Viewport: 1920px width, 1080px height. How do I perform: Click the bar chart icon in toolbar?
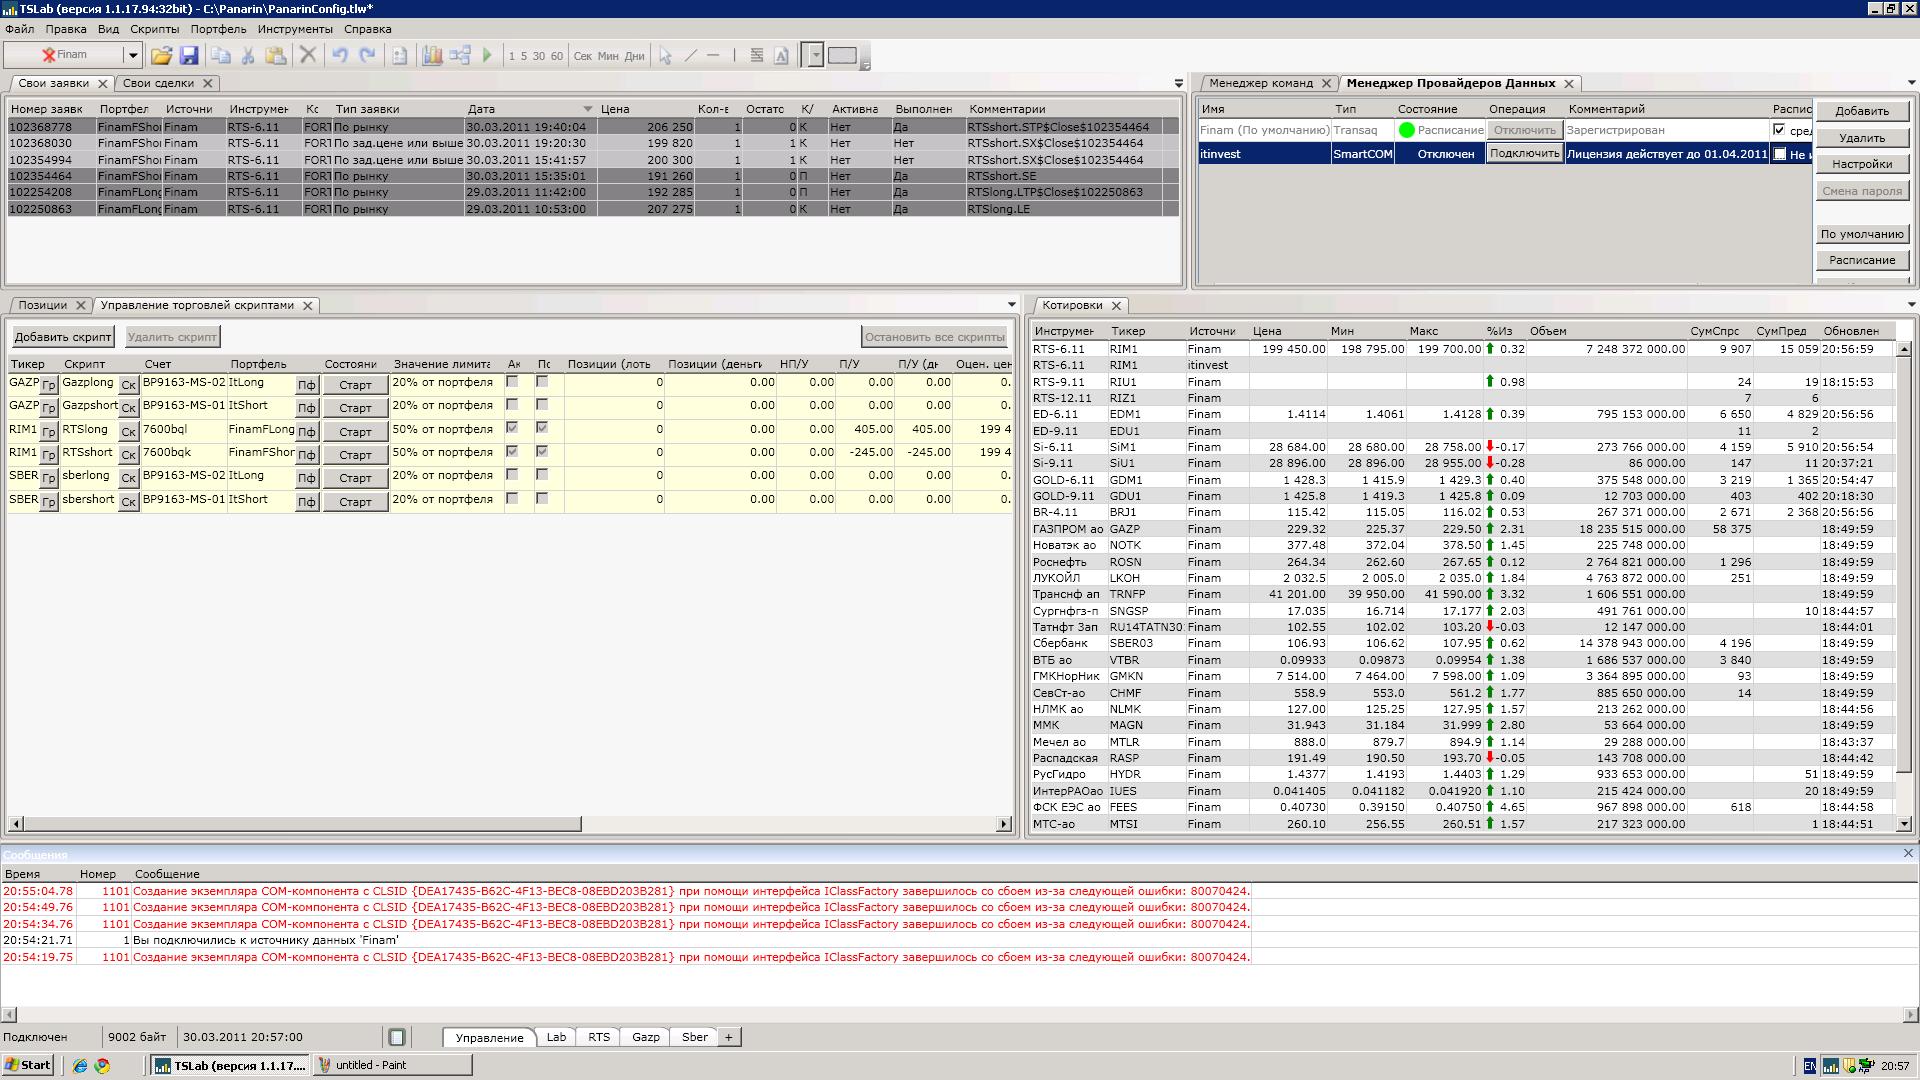(x=432, y=56)
